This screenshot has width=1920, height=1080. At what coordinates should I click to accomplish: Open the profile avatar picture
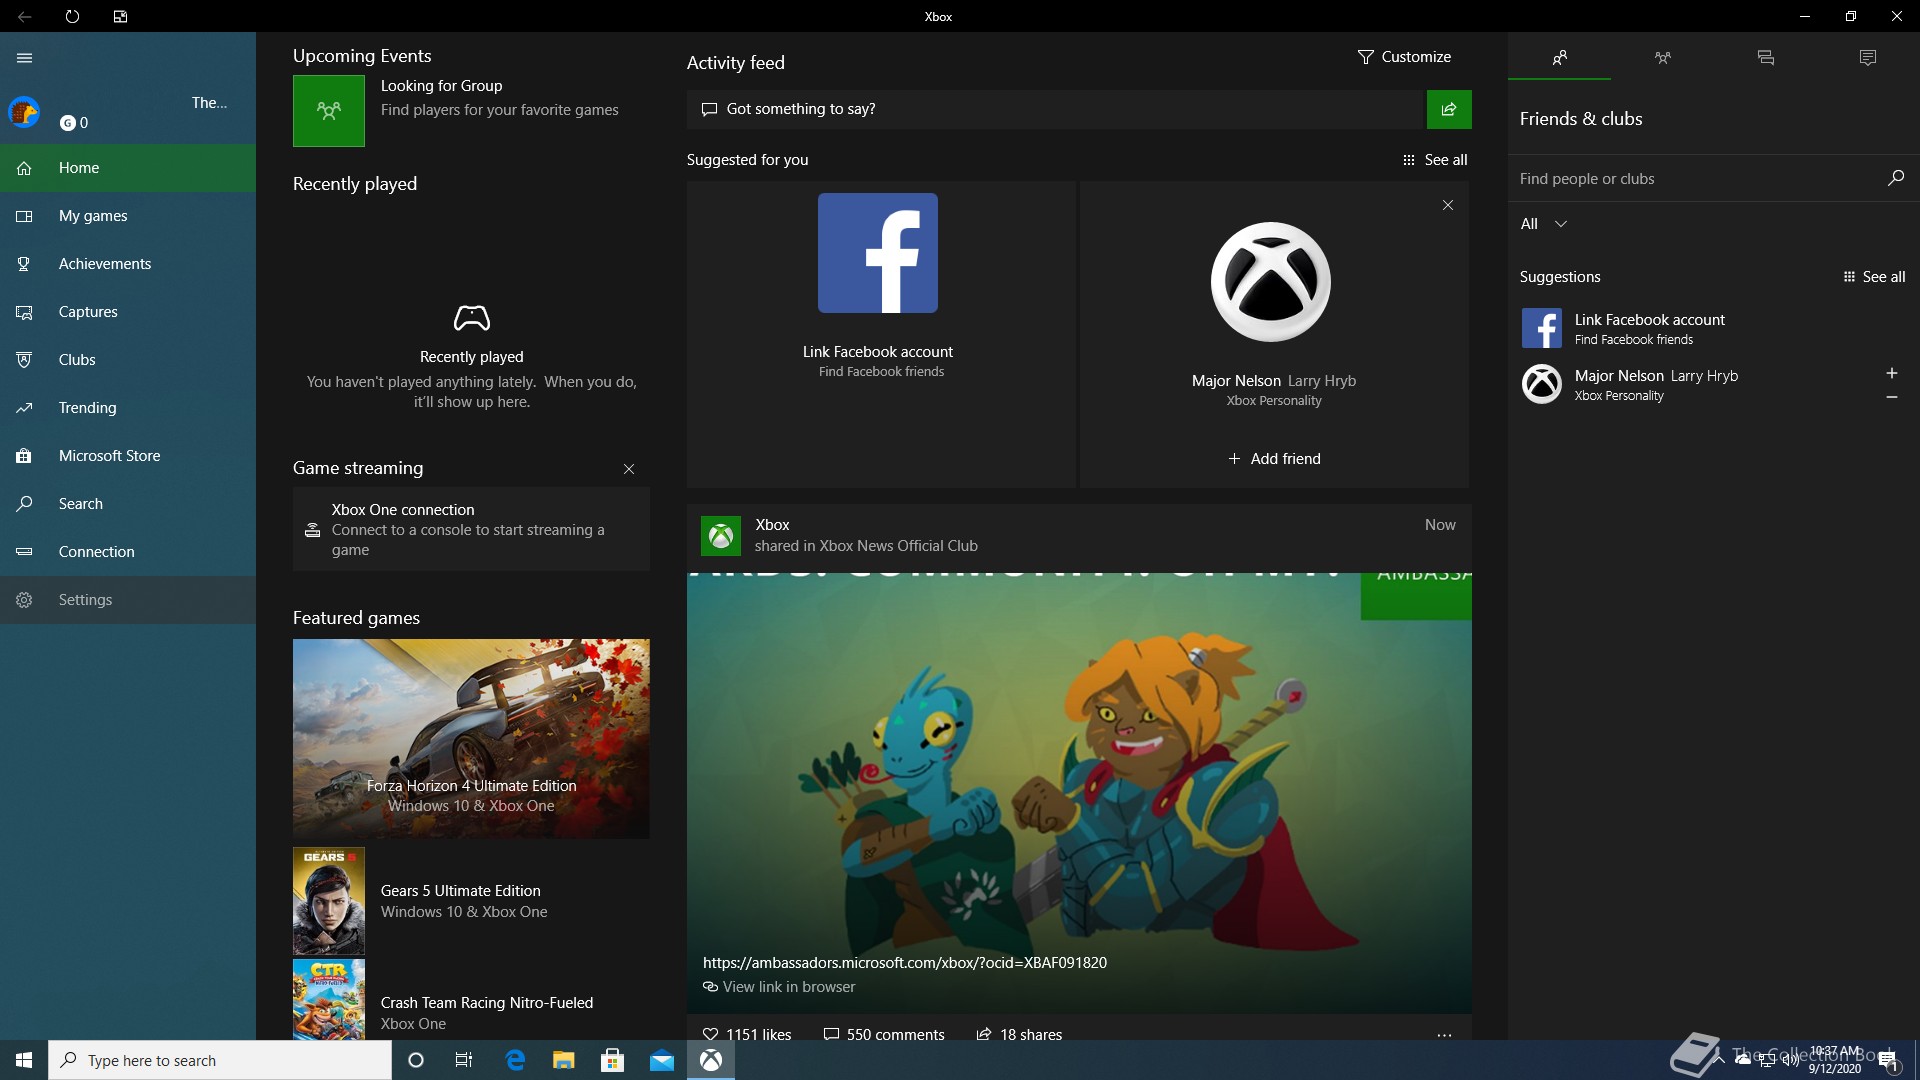(24, 112)
